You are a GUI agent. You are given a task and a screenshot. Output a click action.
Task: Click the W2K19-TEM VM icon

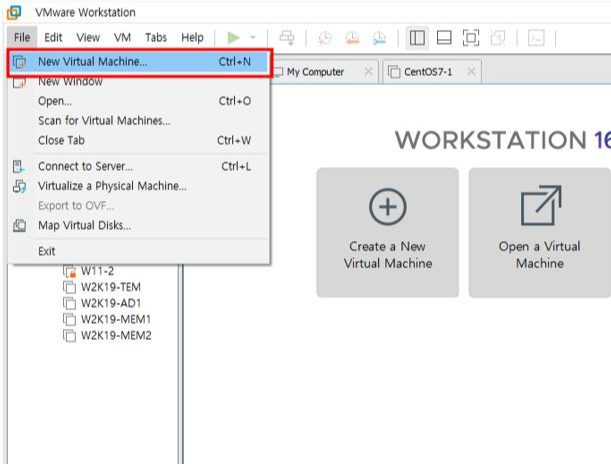pyautogui.click(x=69, y=287)
